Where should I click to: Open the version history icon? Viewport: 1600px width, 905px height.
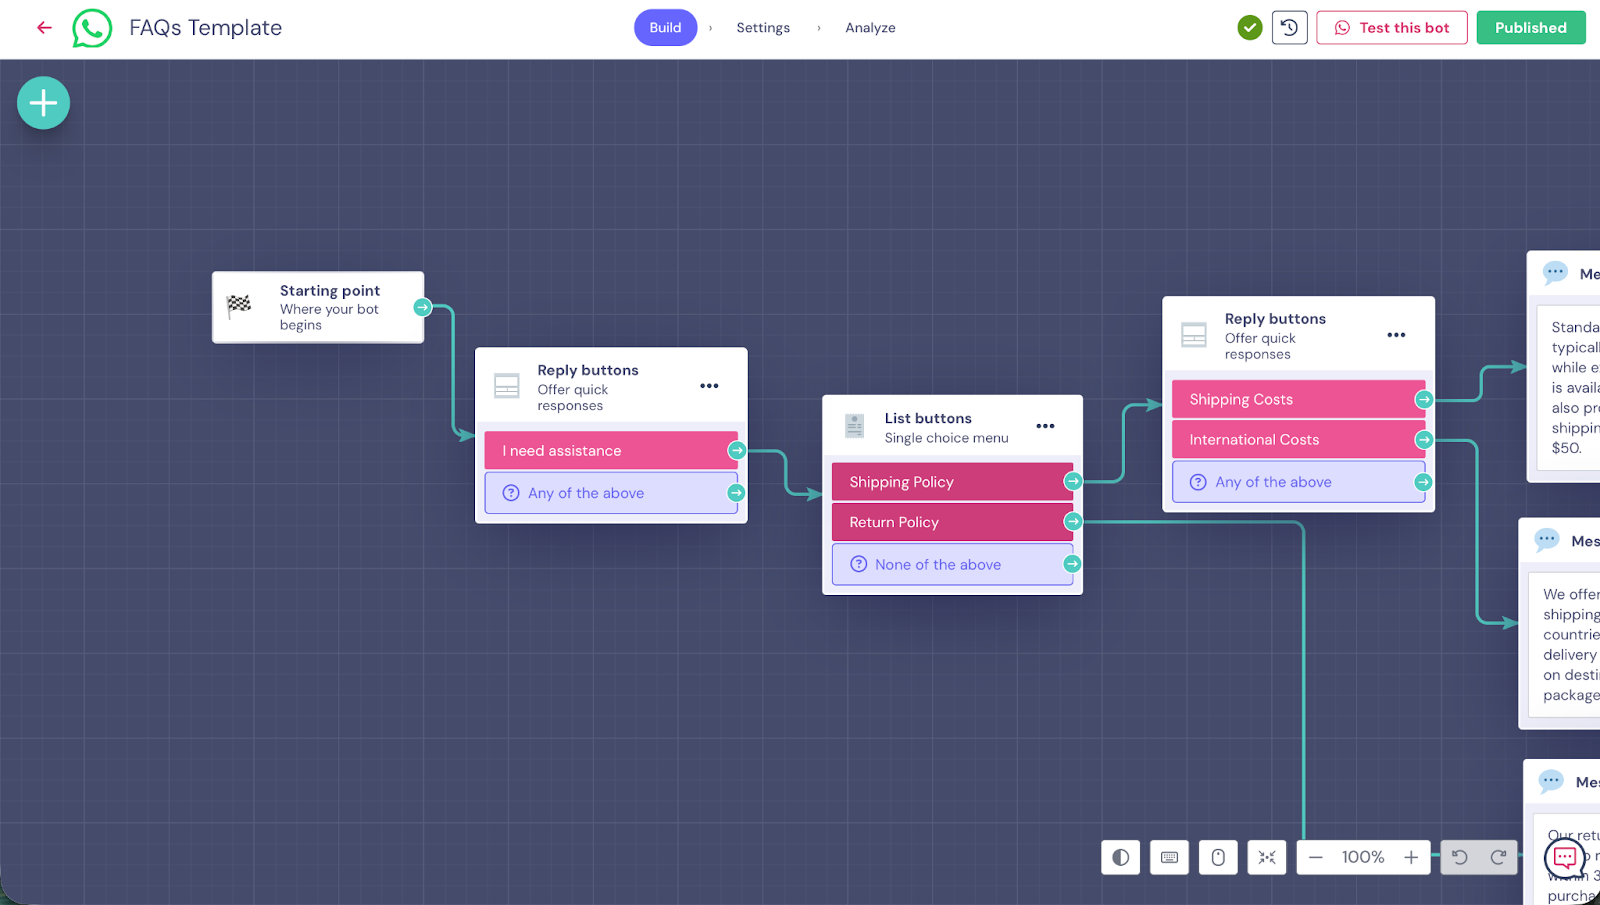1289,28
